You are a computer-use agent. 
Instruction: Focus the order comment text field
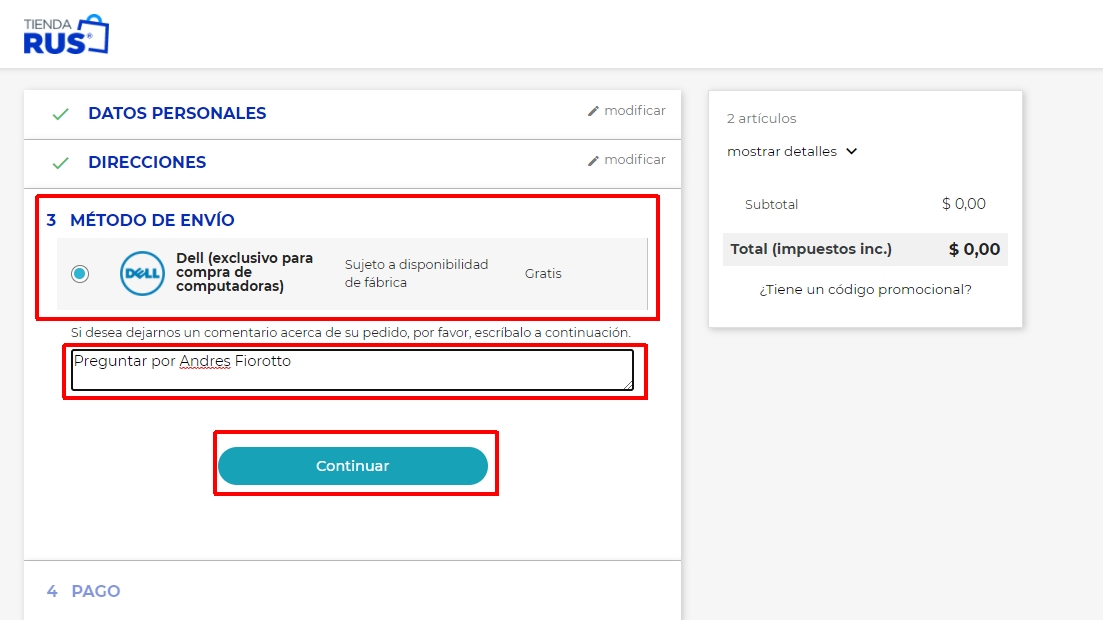[352, 369]
